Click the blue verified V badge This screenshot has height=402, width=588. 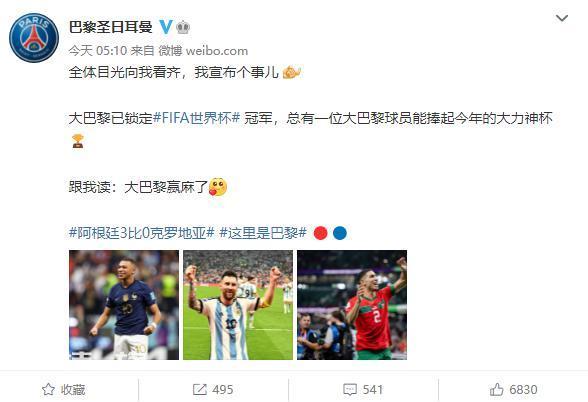click(x=165, y=27)
